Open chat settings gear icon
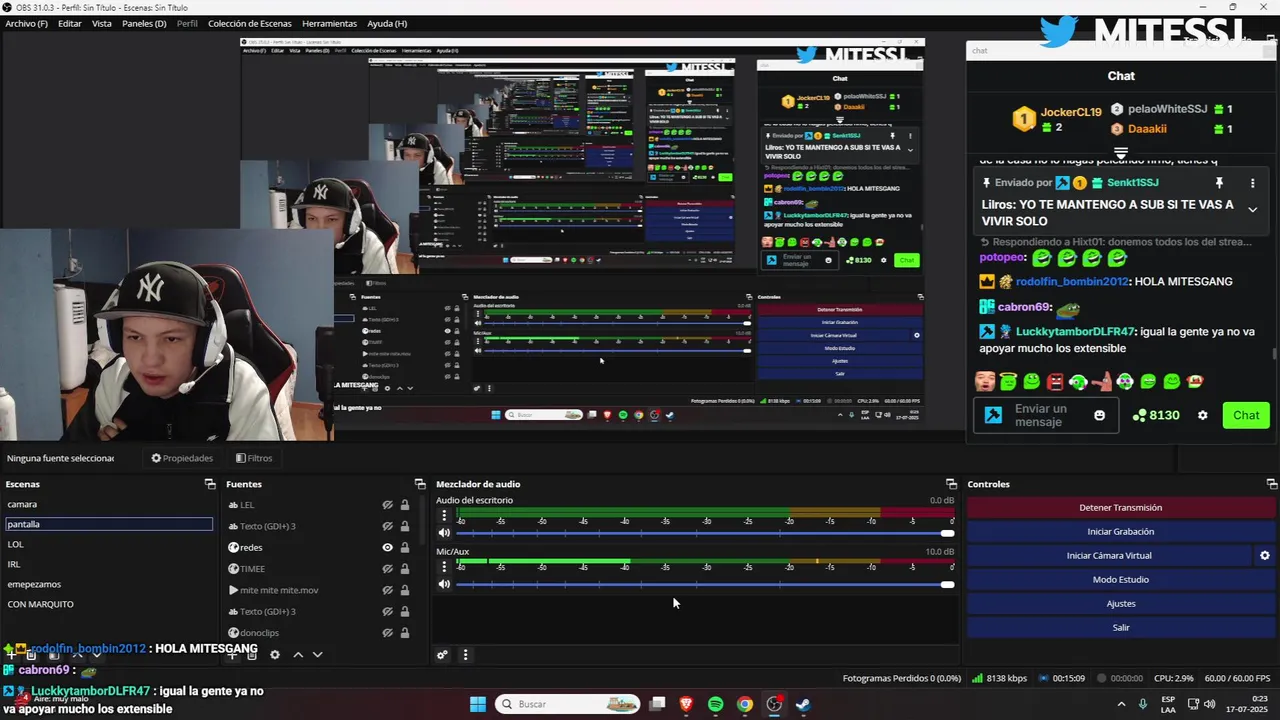 tap(1203, 415)
